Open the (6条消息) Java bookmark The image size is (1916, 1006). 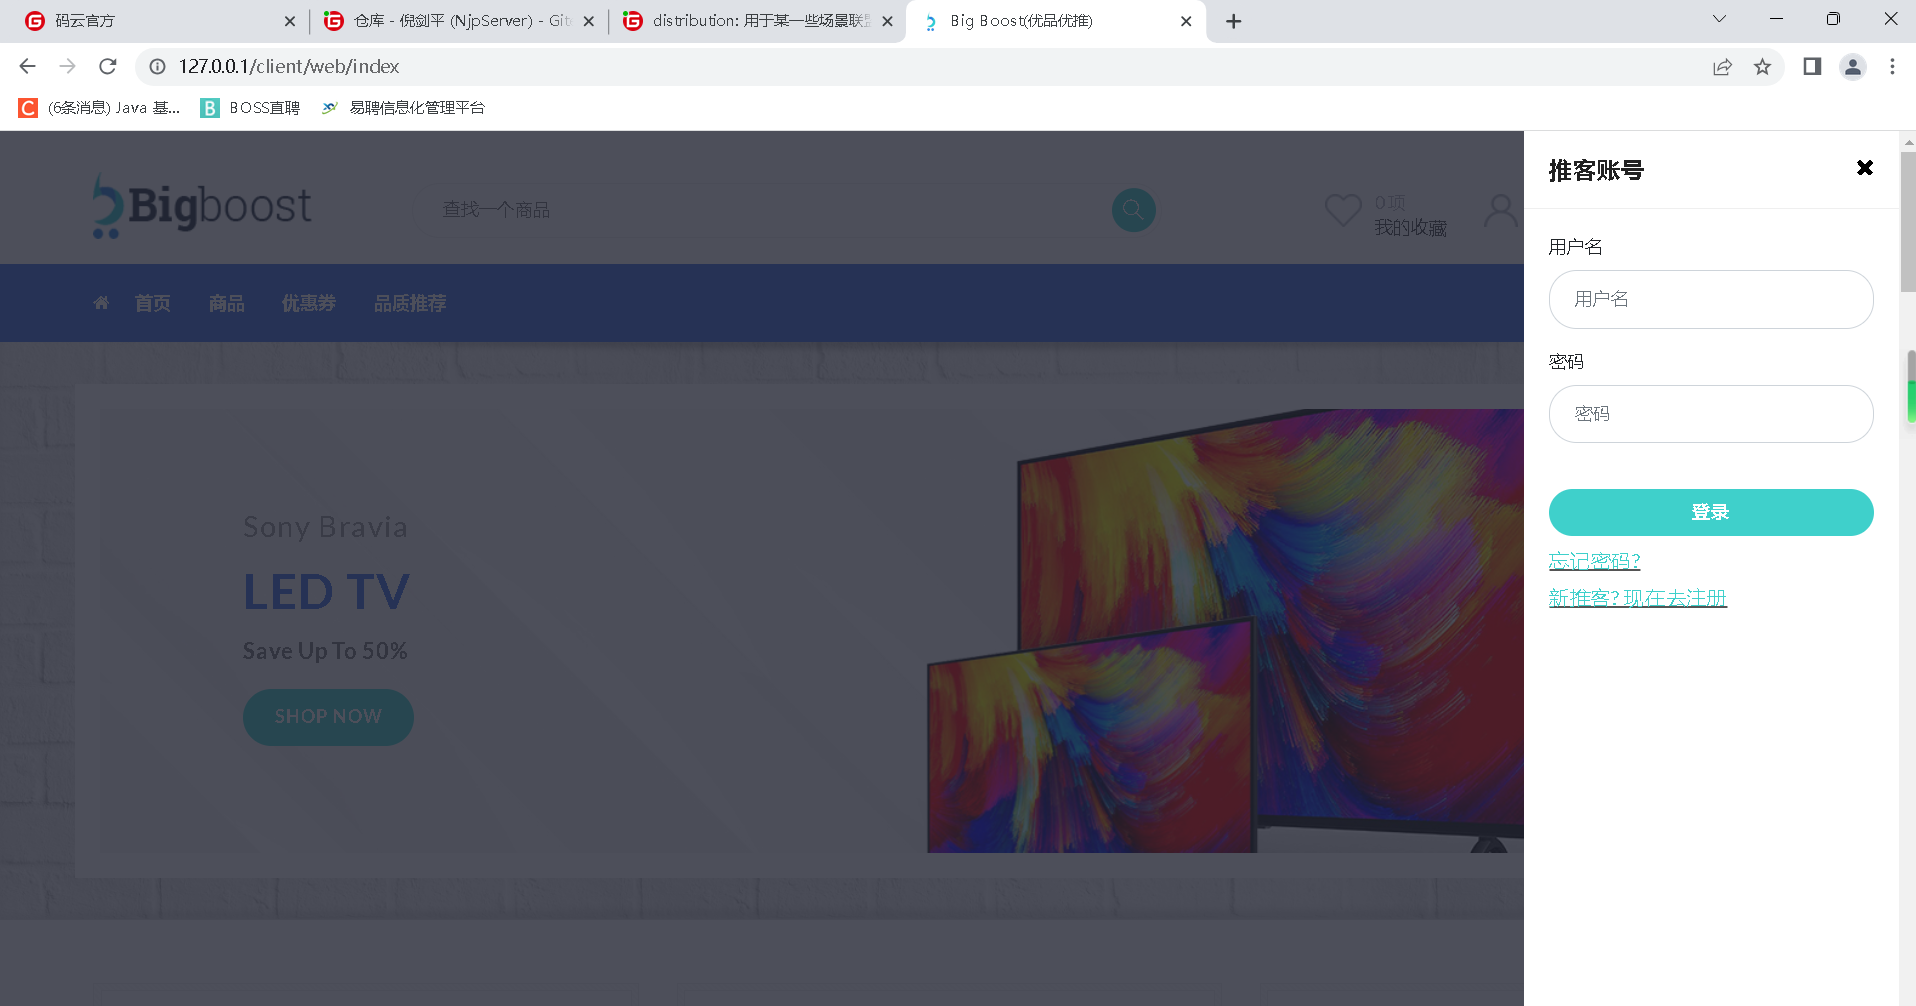99,108
